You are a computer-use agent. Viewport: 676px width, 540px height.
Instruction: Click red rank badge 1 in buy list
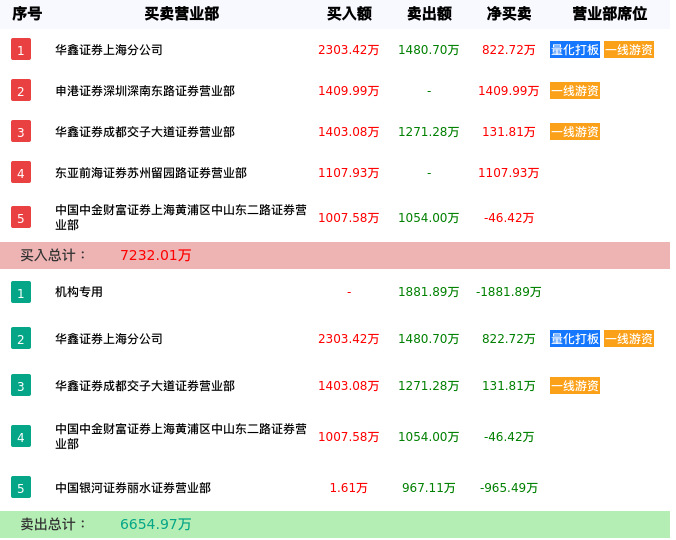click(x=21, y=49)
